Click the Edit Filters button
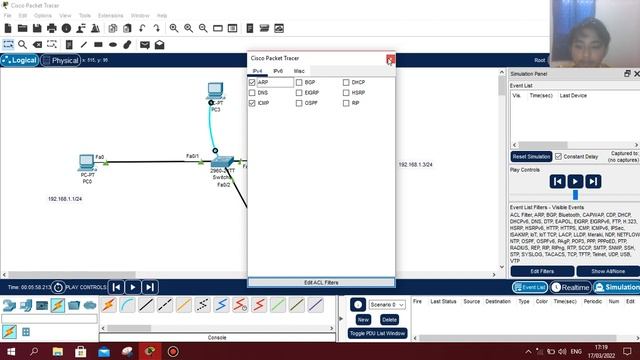The image size is (640, 360). [x=542, y=271]
